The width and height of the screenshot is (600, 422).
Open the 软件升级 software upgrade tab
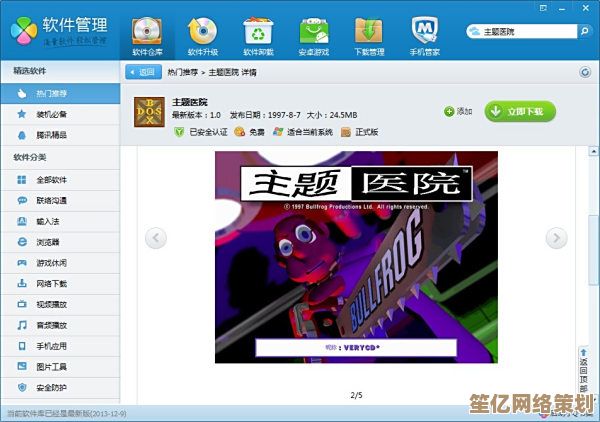tap(203, 37)
